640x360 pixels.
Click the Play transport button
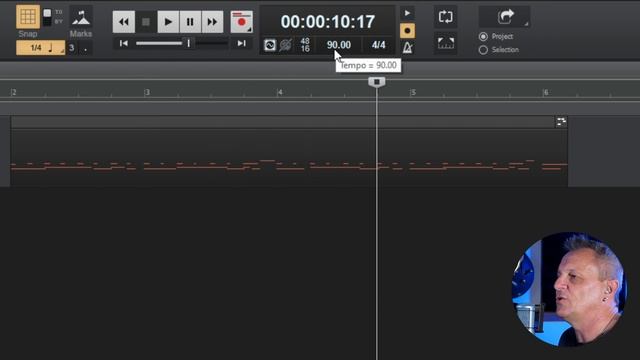click(x=168, y=22)
